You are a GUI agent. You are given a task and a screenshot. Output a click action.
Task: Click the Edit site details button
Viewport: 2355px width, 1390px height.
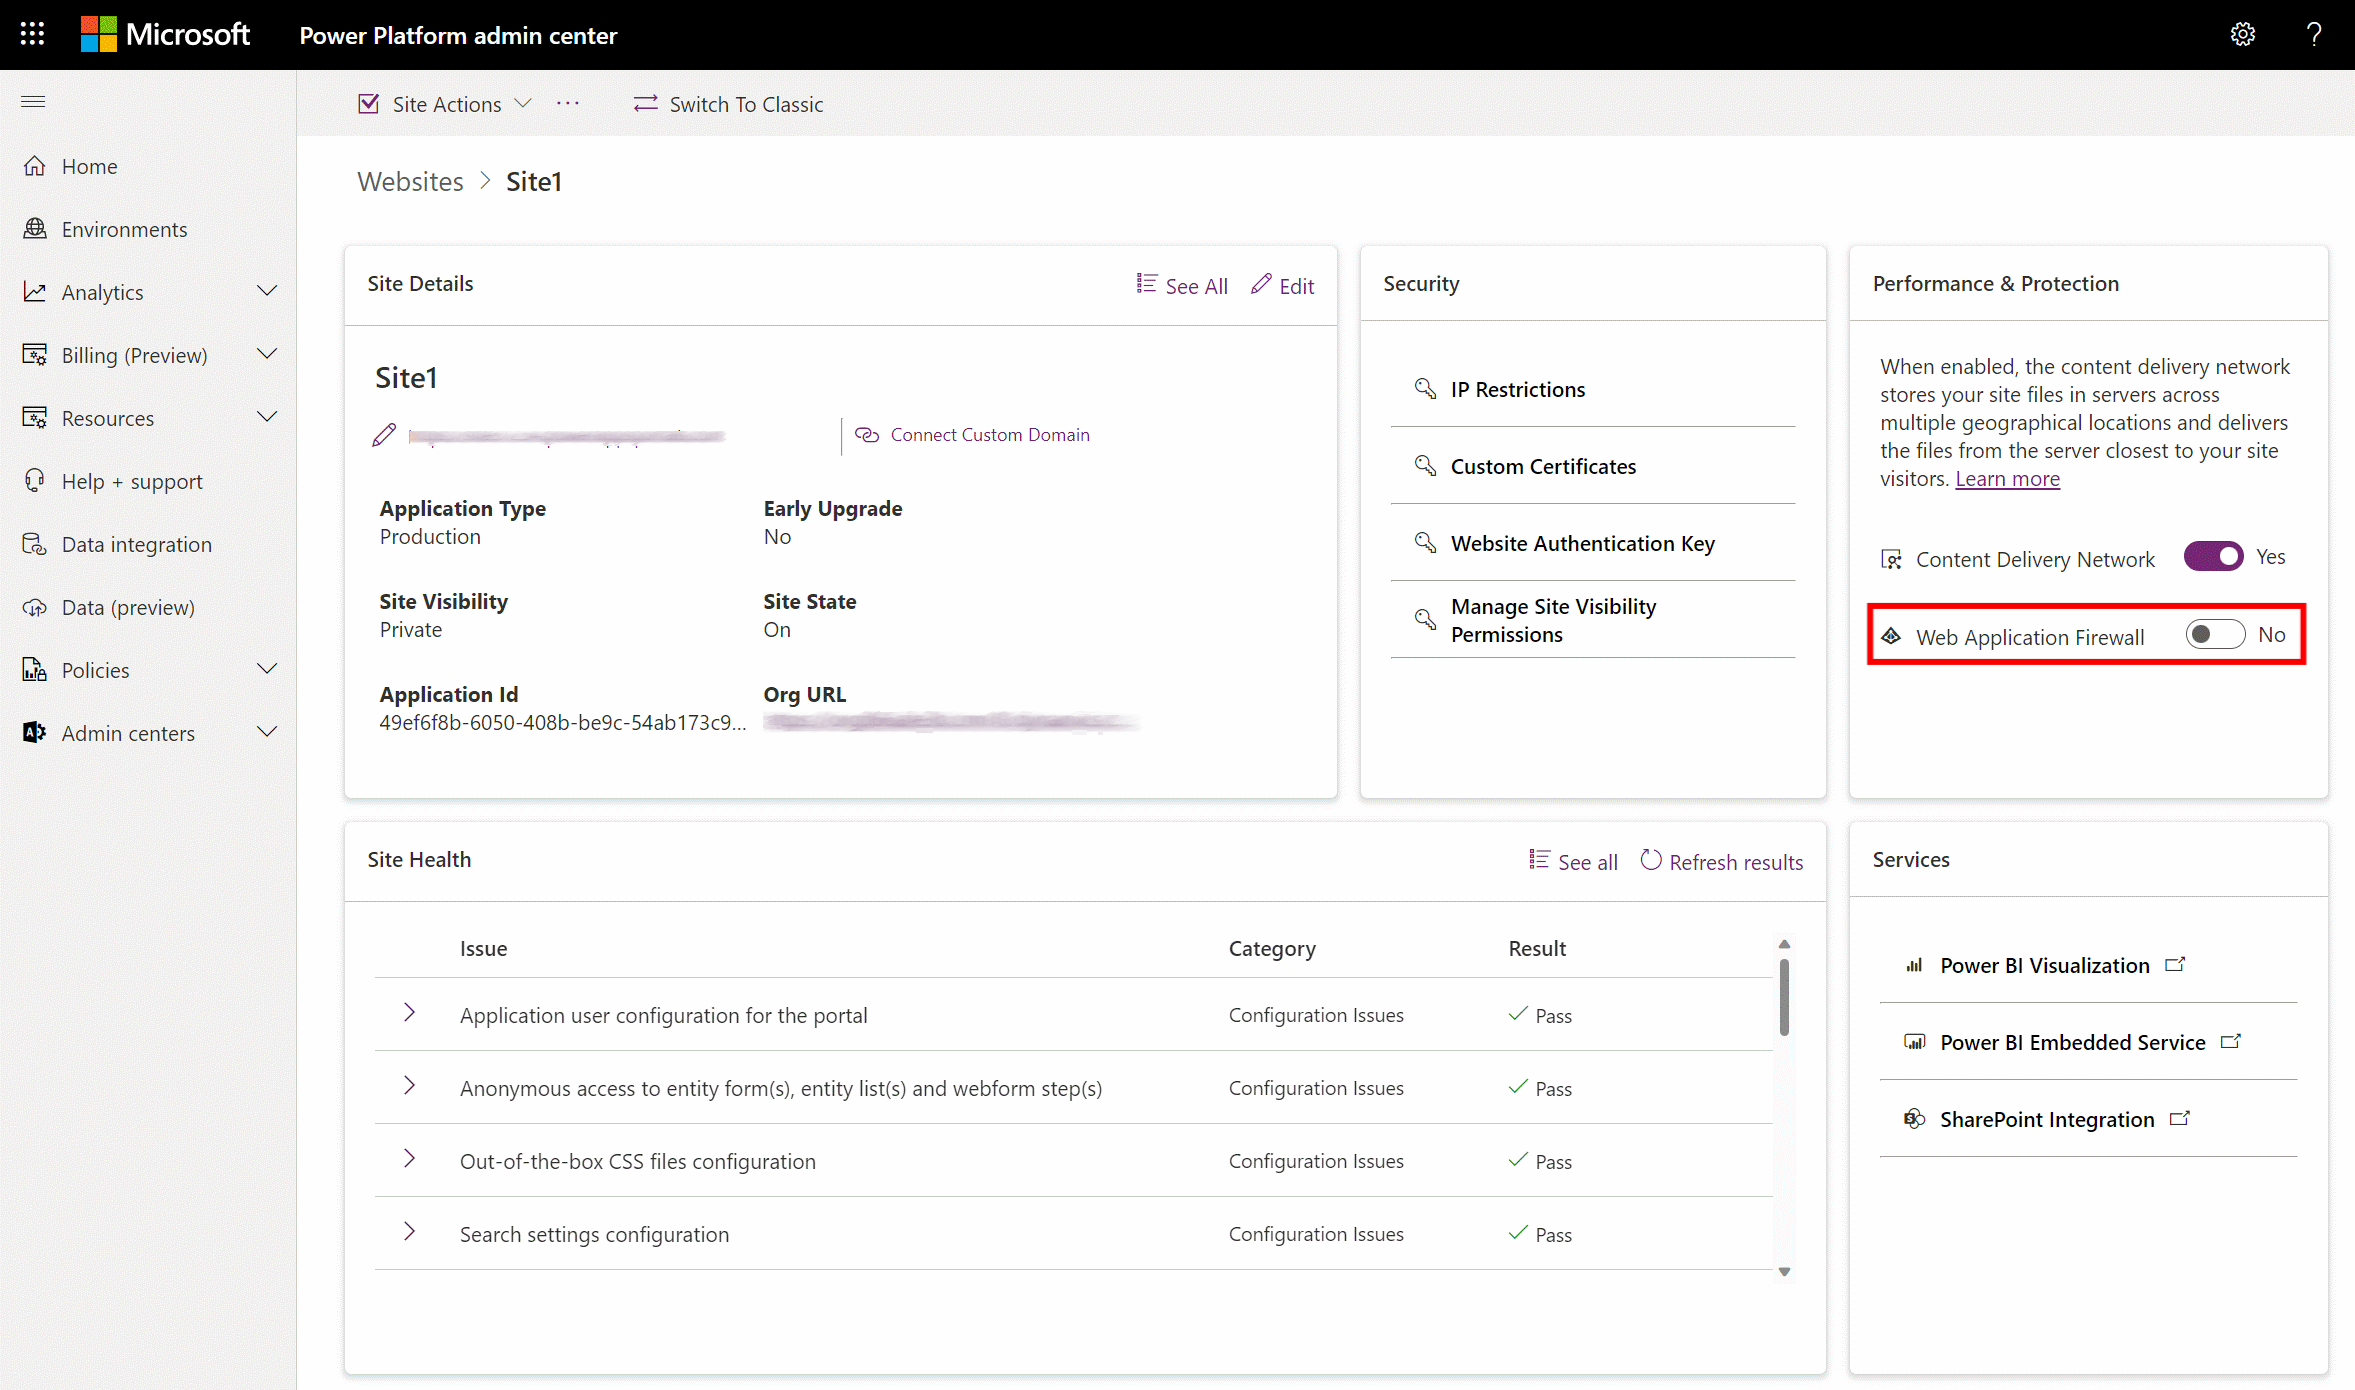pos(1282,285)
